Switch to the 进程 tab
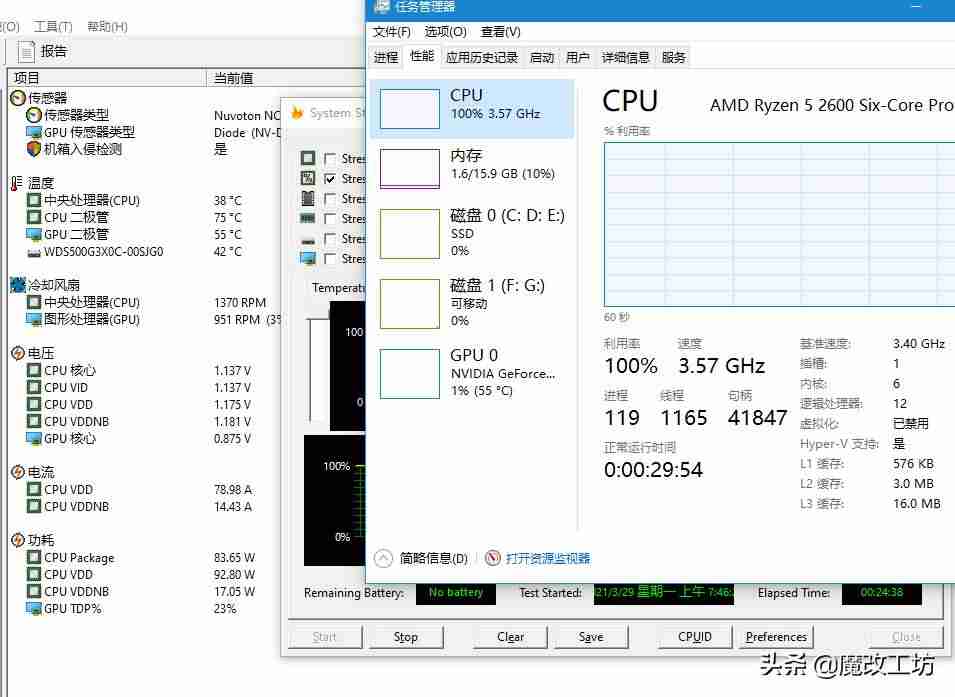955x697 pixels. (386, 57)
